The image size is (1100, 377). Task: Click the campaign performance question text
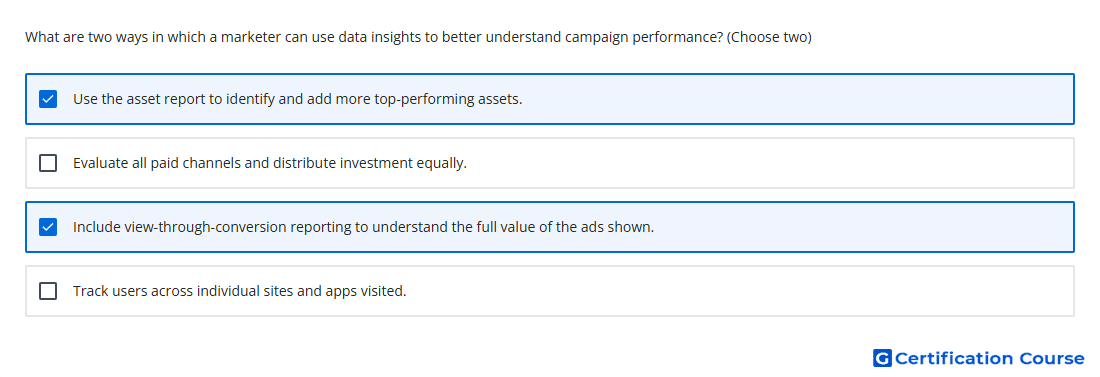click(x=374, y=37)
